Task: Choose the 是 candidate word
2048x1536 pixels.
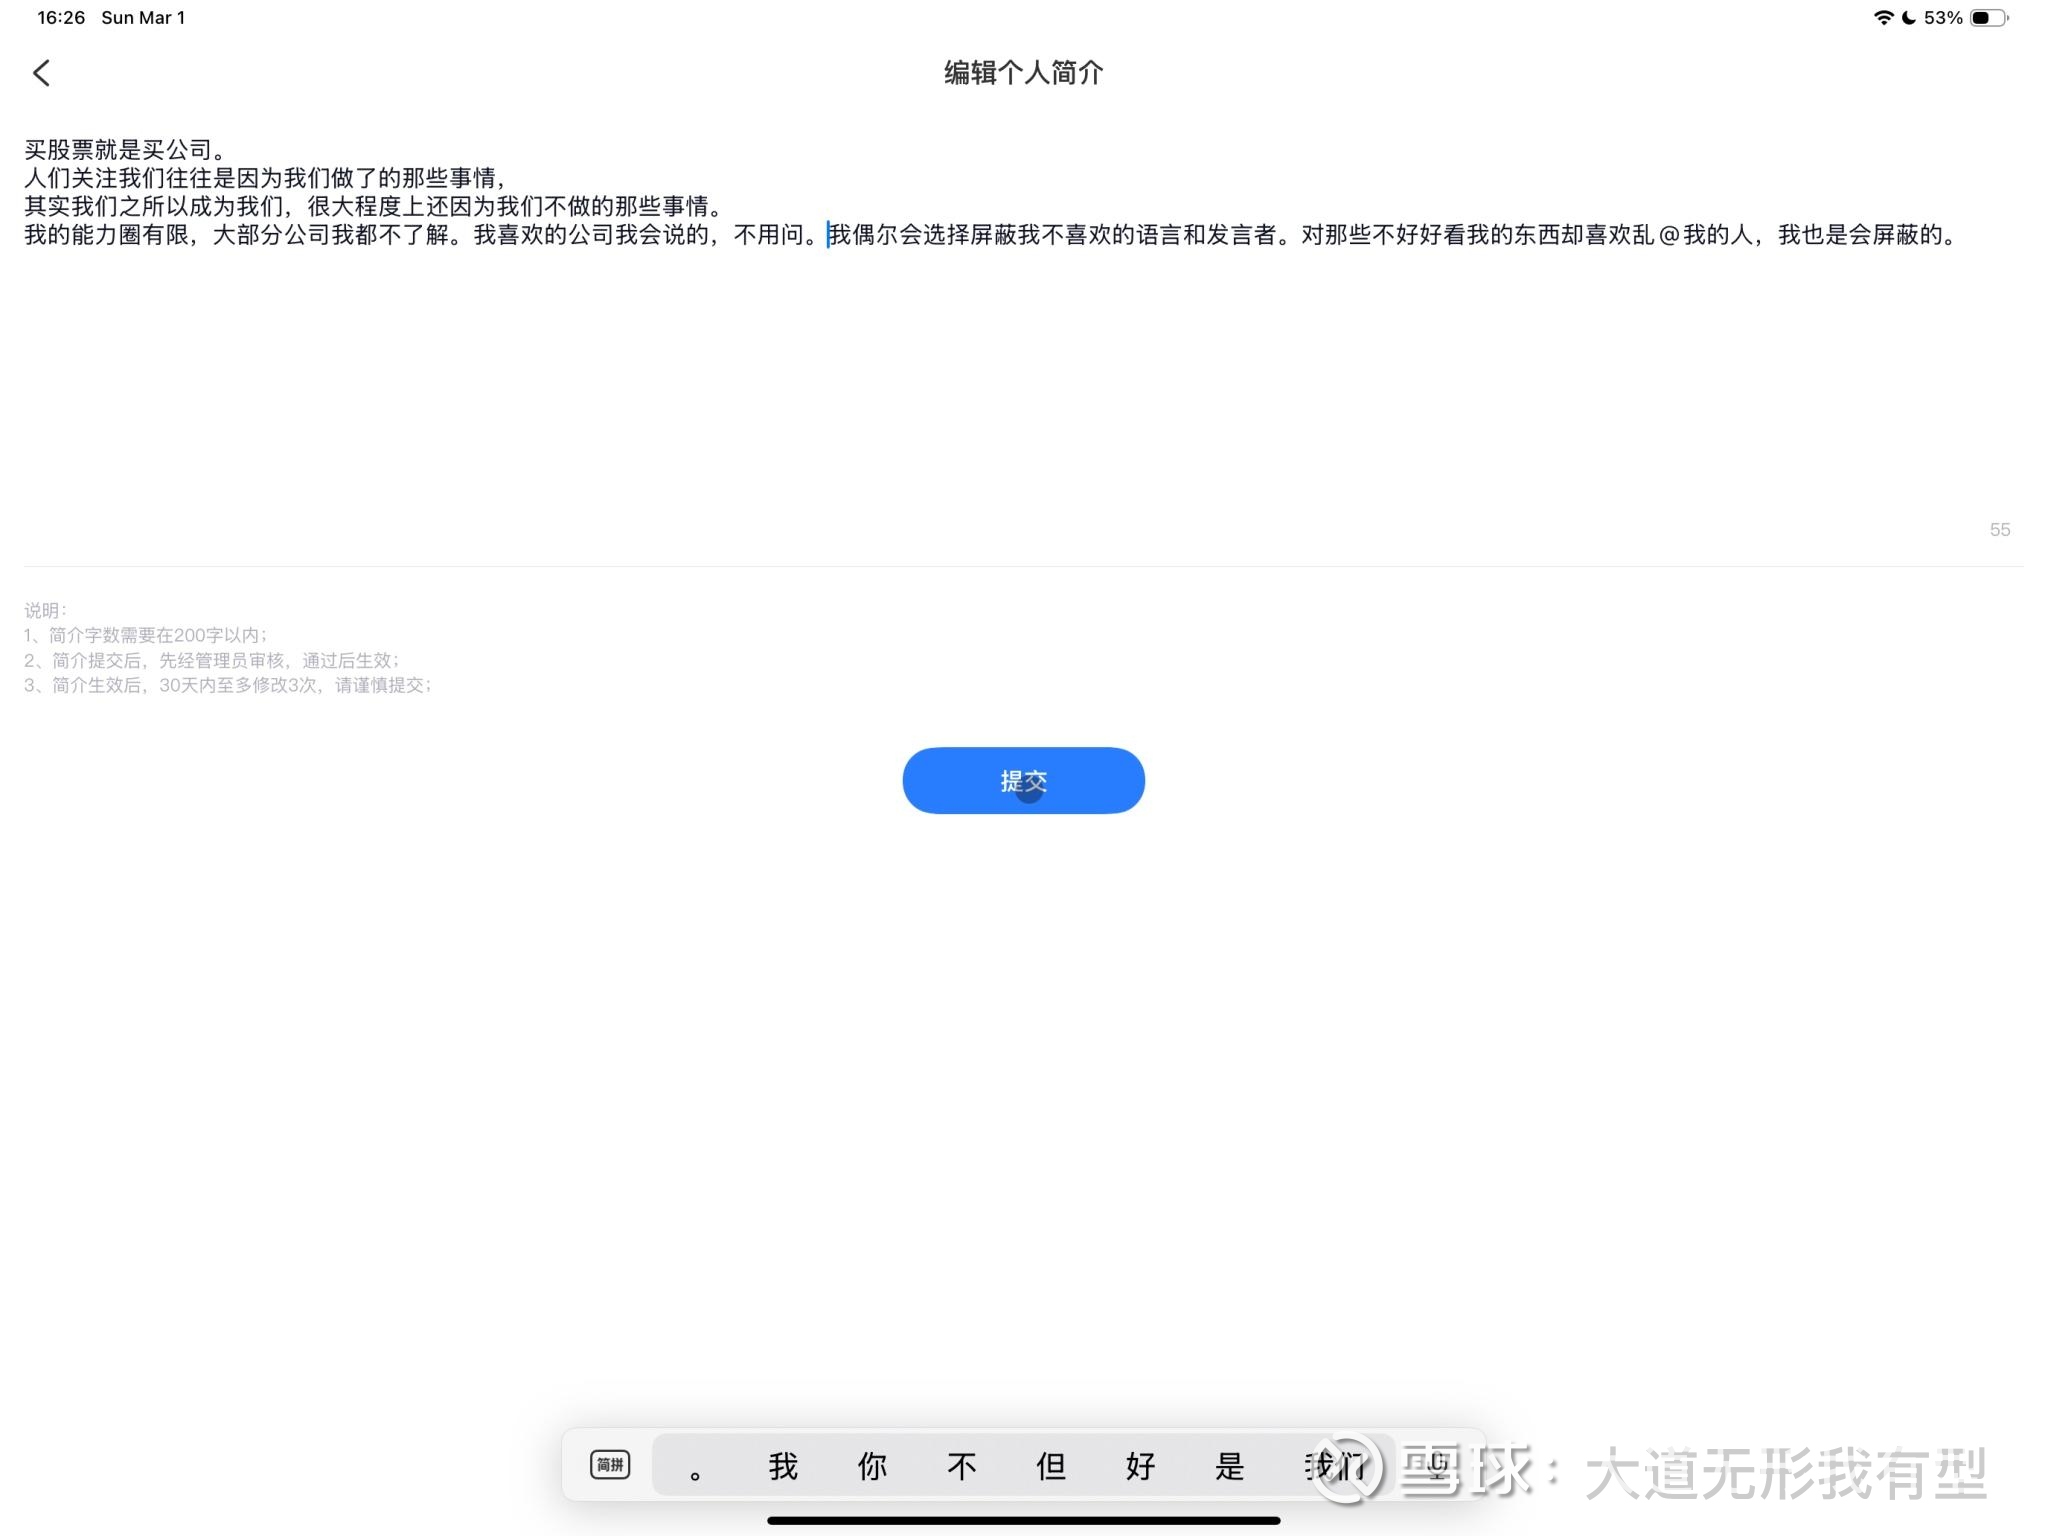Action: (1229, 1467)
